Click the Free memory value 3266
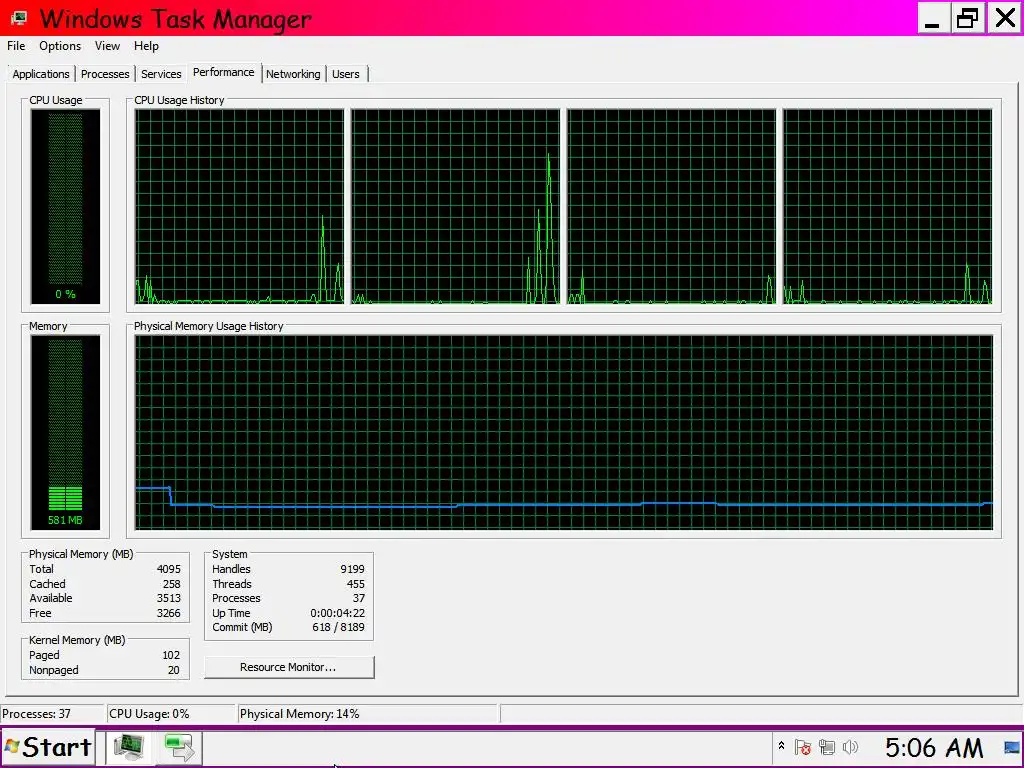 [x=168, y=613]
